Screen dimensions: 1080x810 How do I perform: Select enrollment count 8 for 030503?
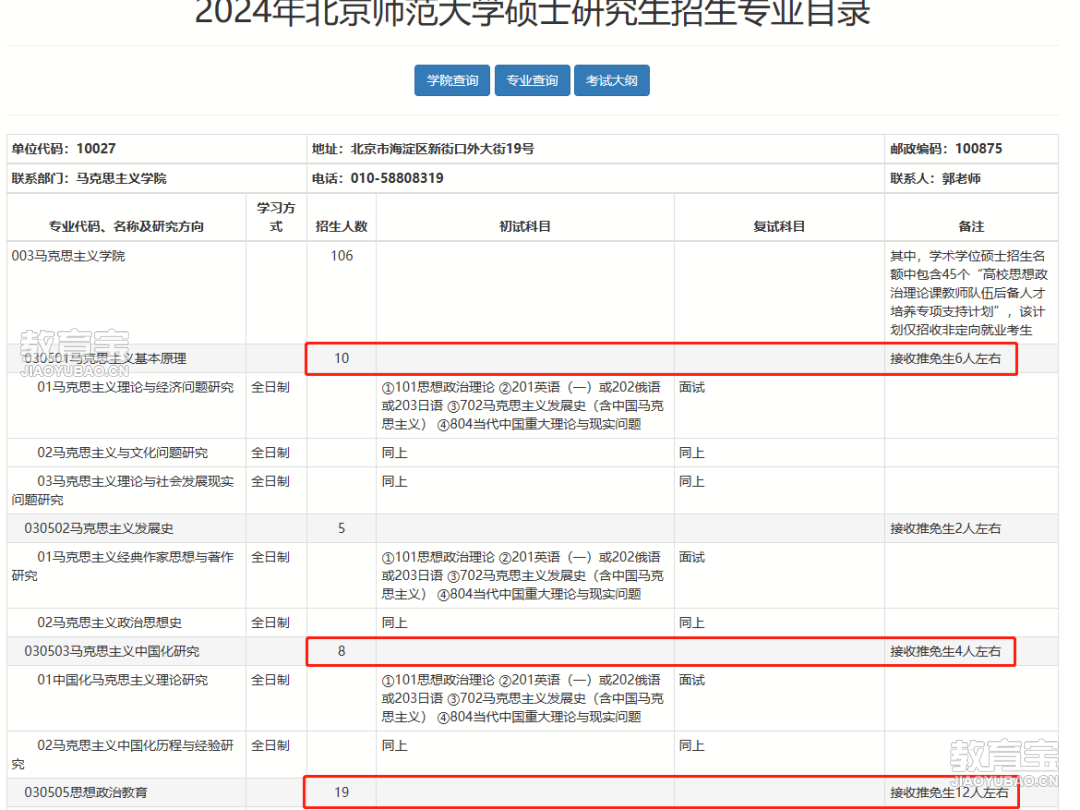click(x=342, y=651)
